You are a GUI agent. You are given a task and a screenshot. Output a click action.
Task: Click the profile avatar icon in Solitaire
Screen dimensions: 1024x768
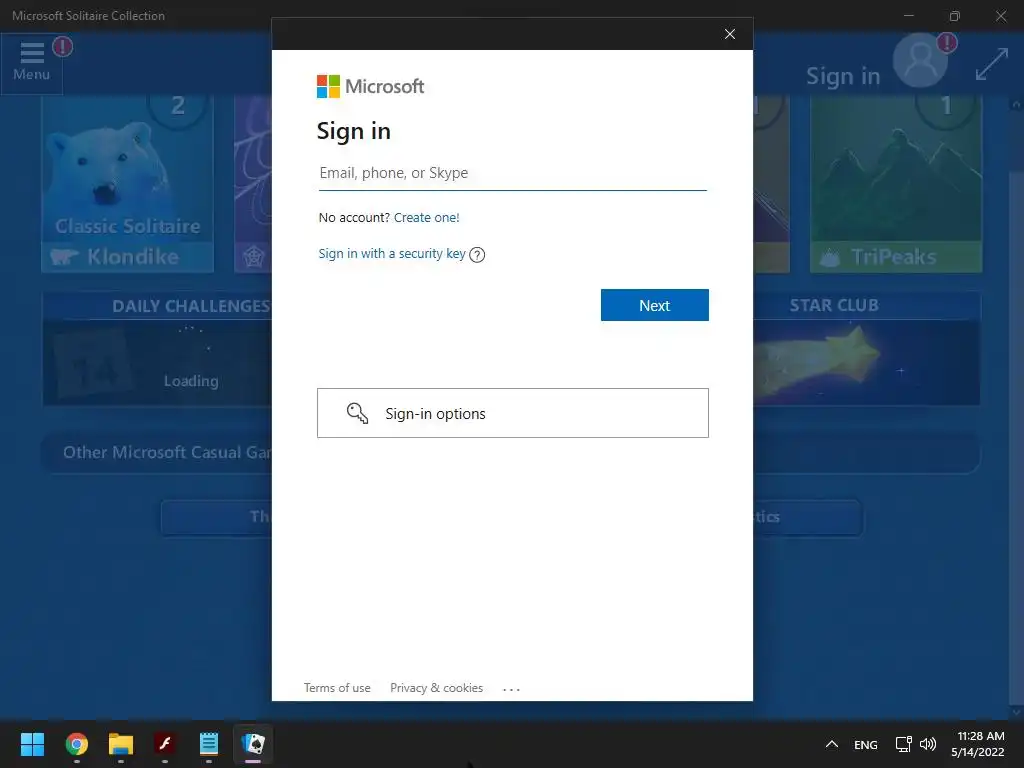(x=920, y=61)
